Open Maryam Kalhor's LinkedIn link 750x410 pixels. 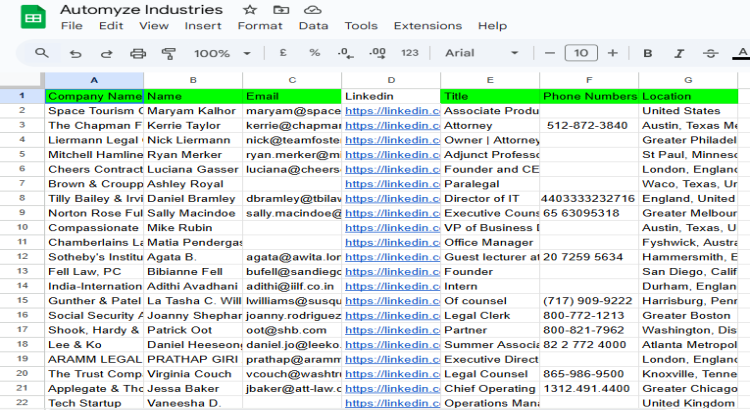click(x=392, y=111)
